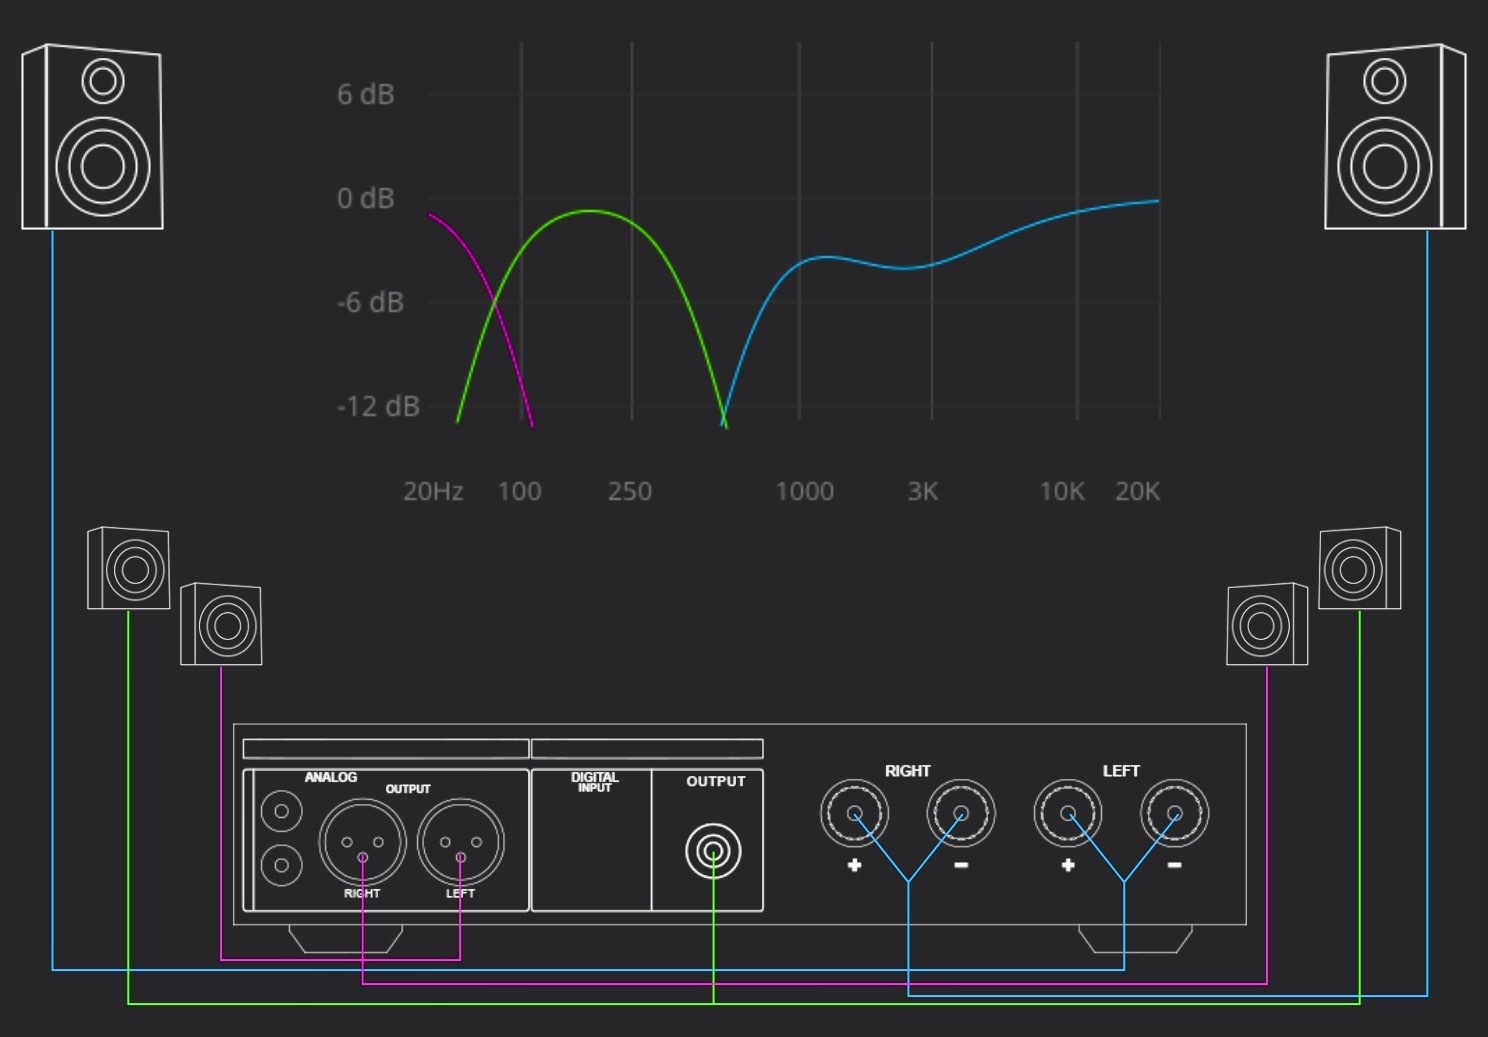
Task: Click the 1000 frequency axis label
Action: pyautogui.click(x=804, y=491)
